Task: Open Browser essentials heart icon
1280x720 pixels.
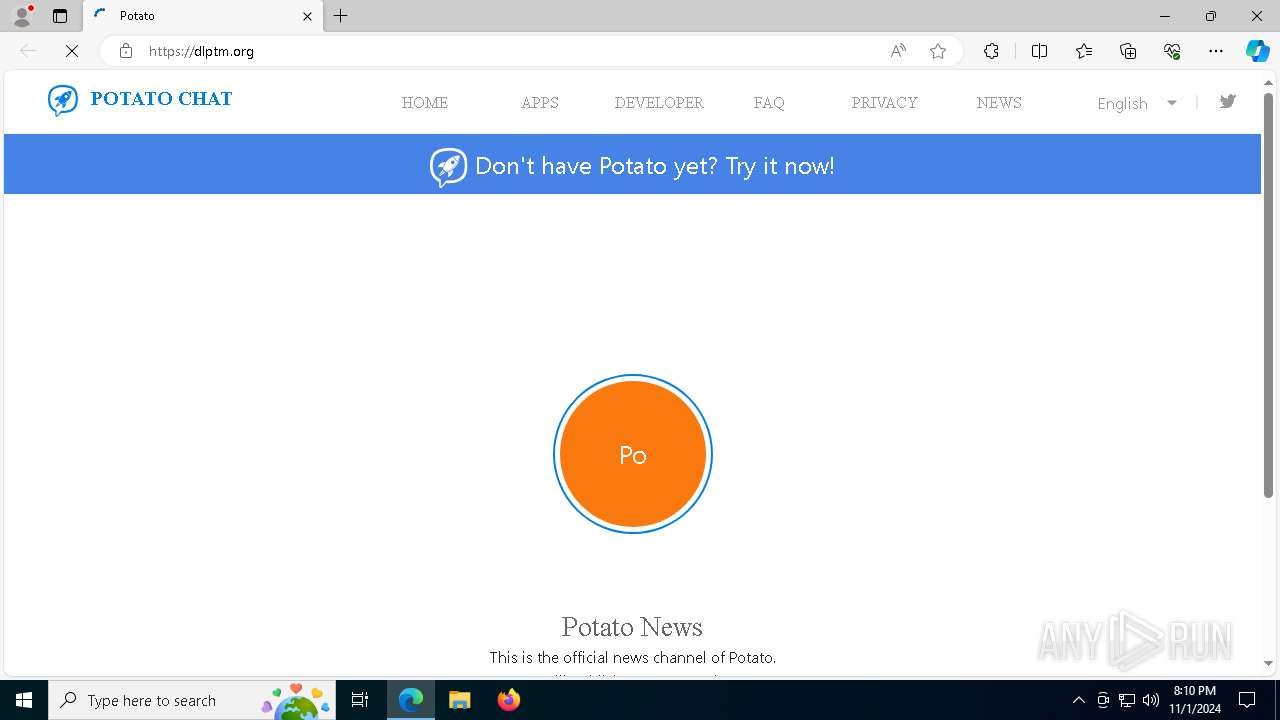Action: 1172,51
